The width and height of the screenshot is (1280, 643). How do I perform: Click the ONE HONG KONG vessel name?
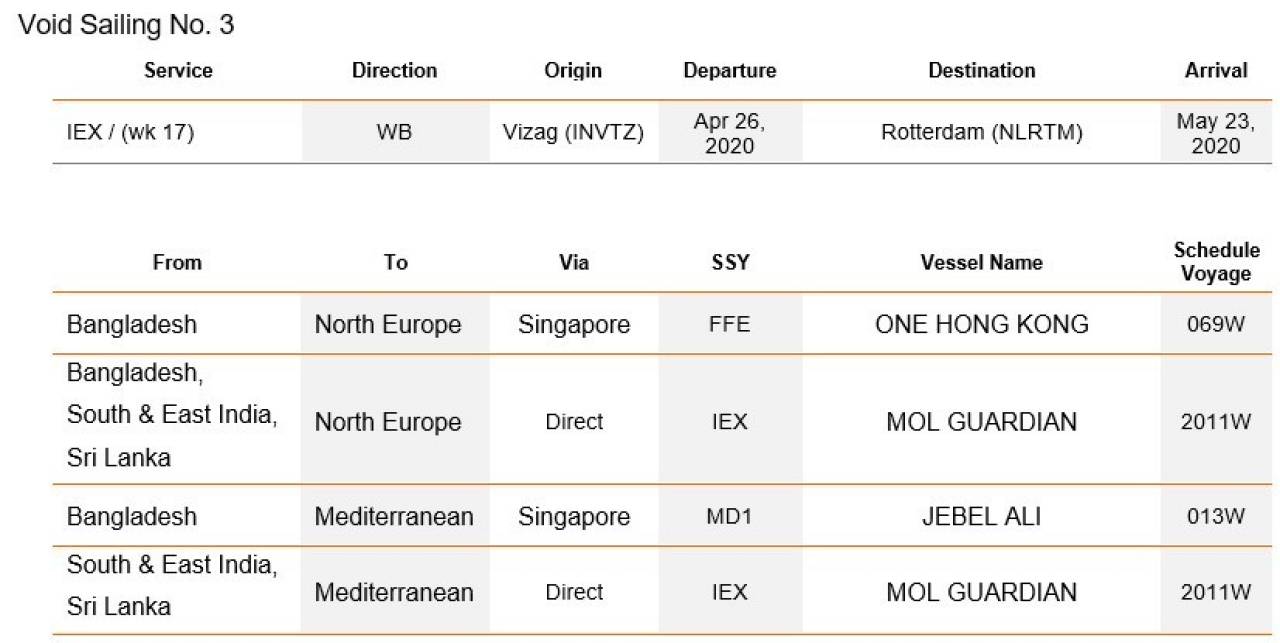tap(981, 324)
